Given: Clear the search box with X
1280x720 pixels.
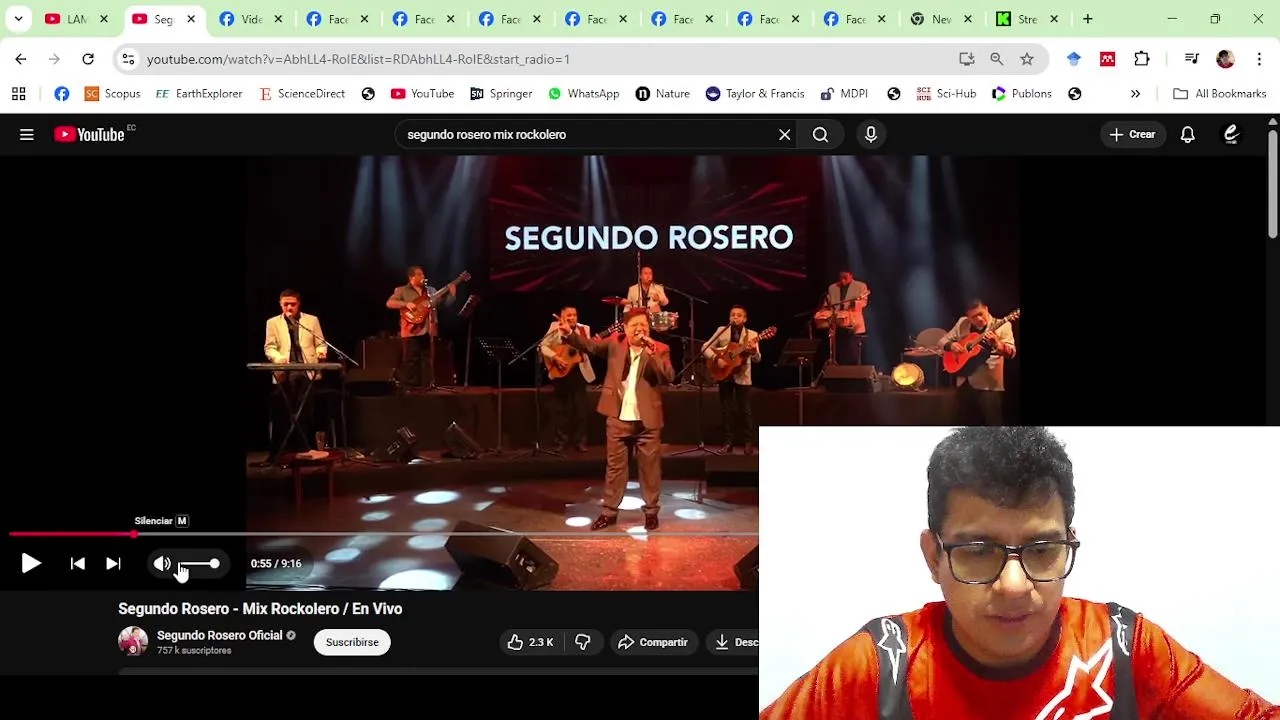Looking at the screenshot, I should 785,134.
